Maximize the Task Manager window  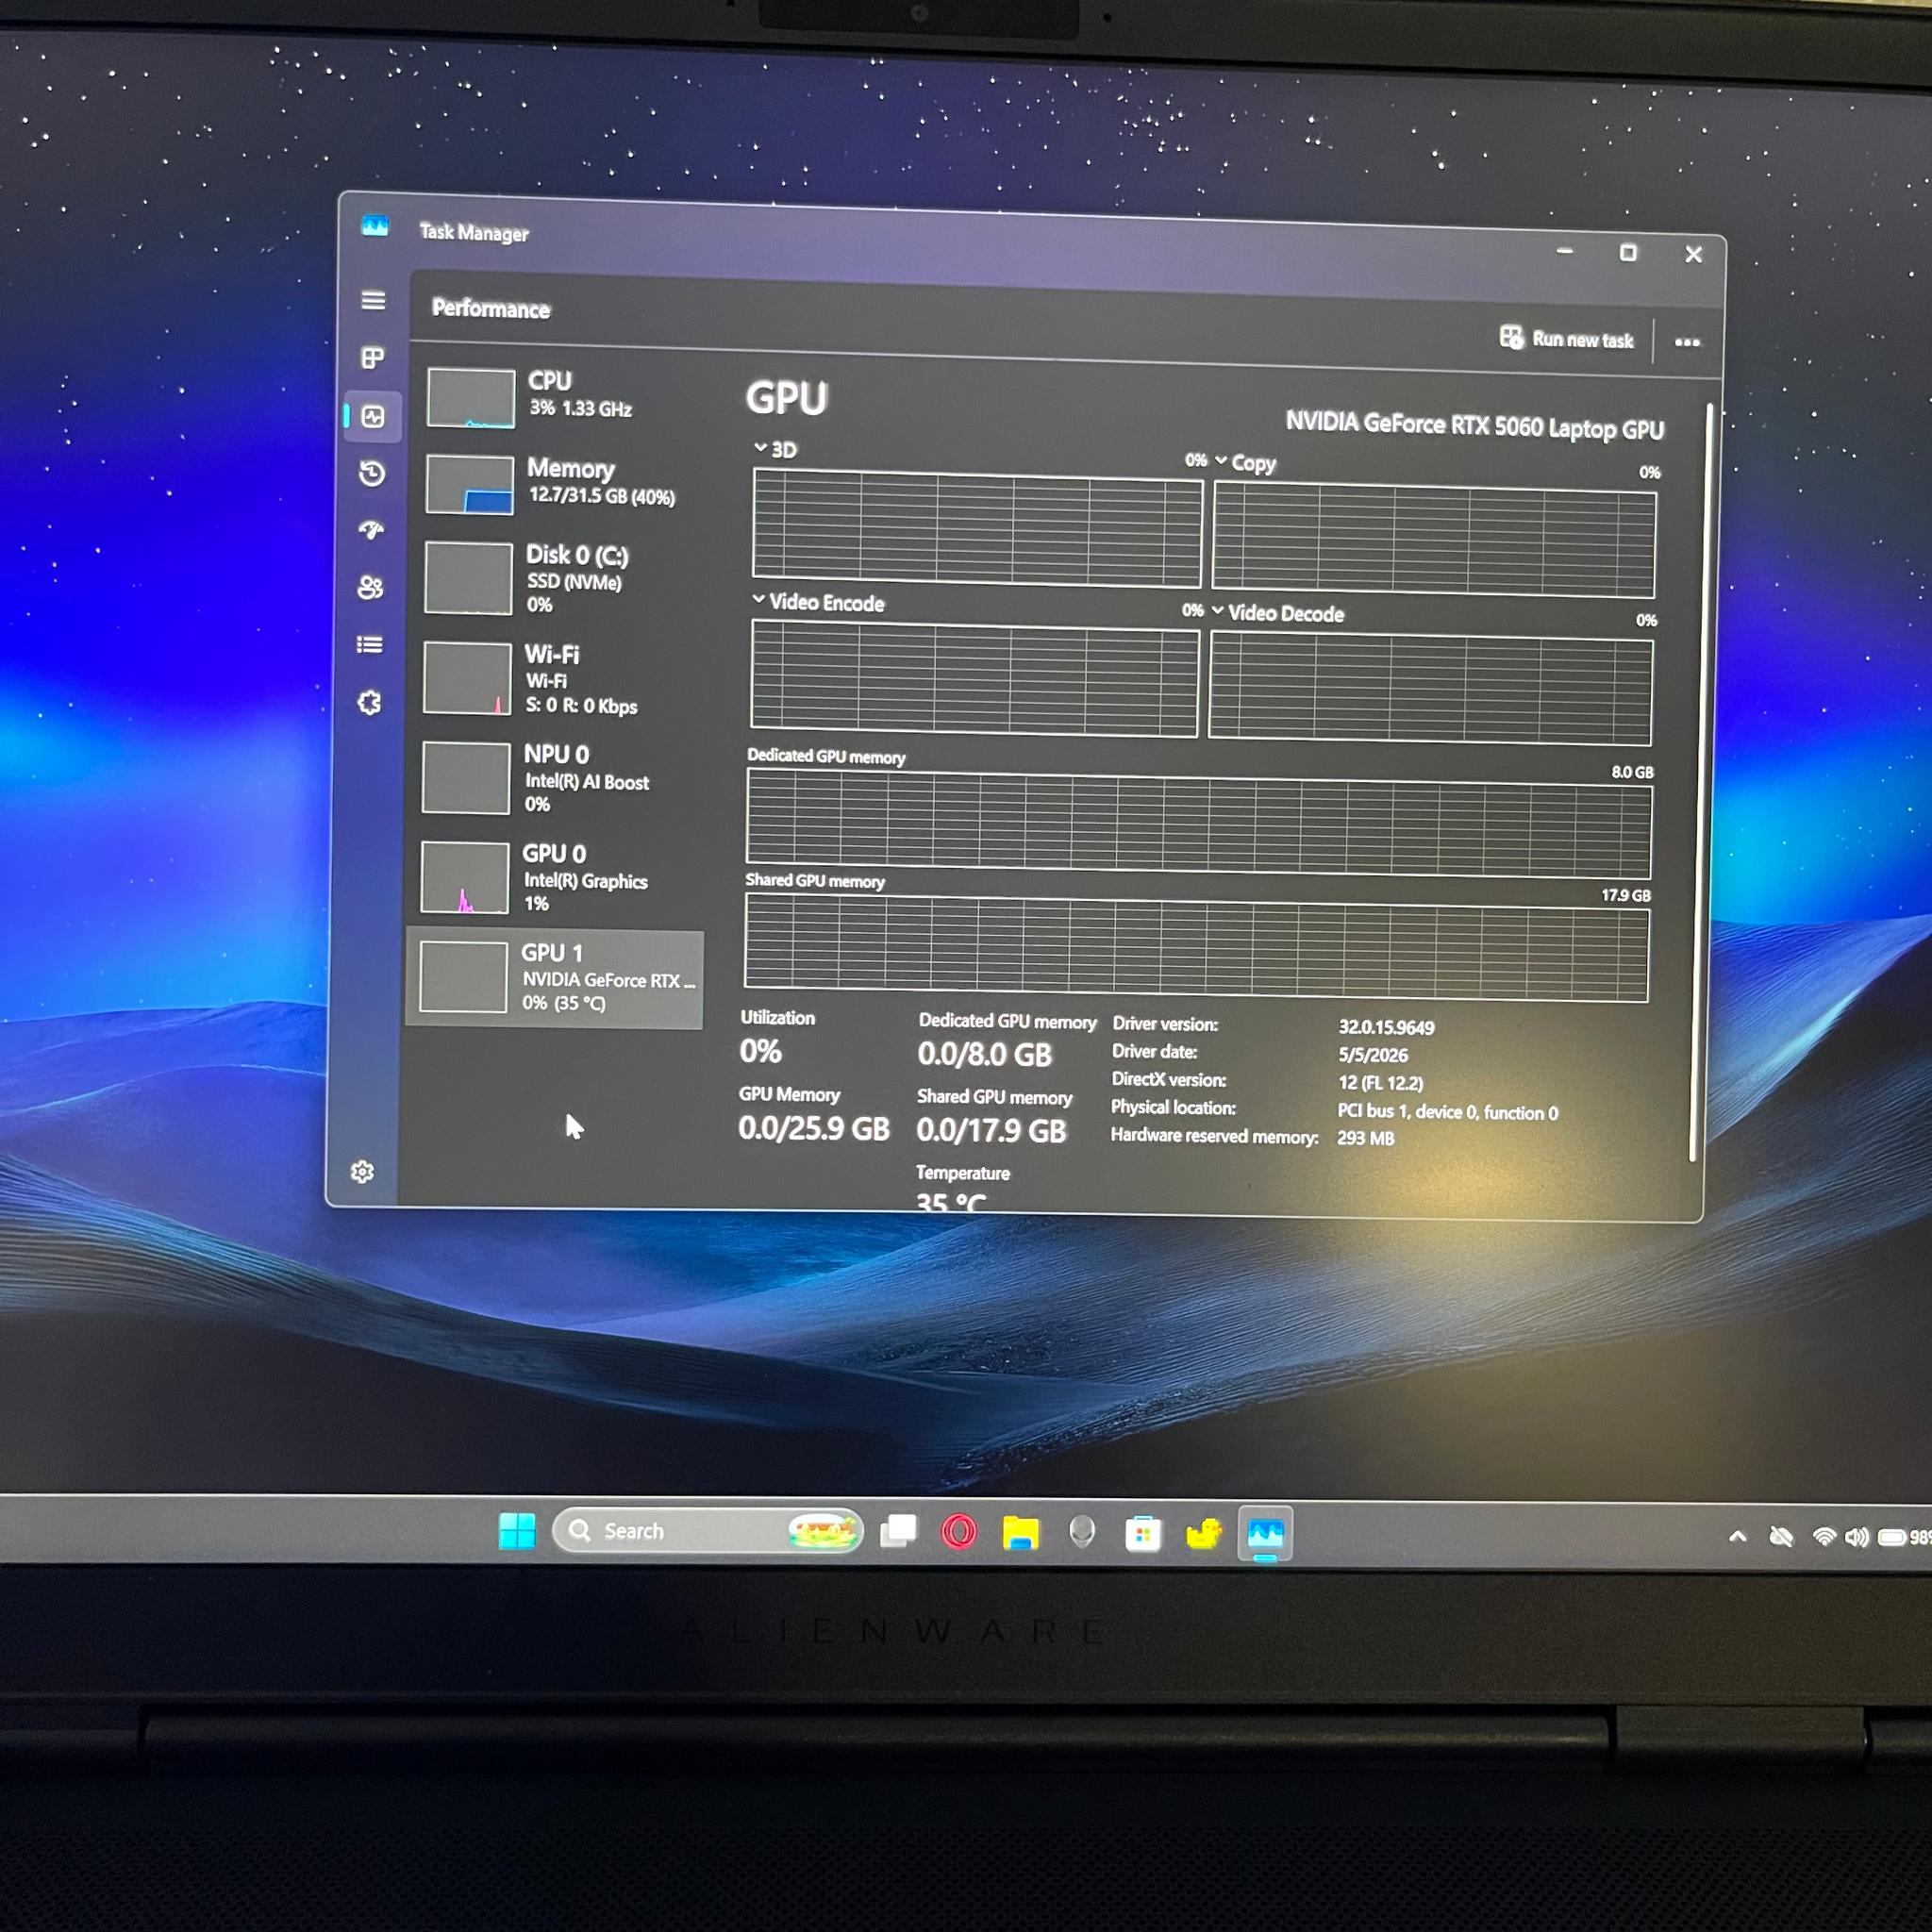(x=1628, y=253)
